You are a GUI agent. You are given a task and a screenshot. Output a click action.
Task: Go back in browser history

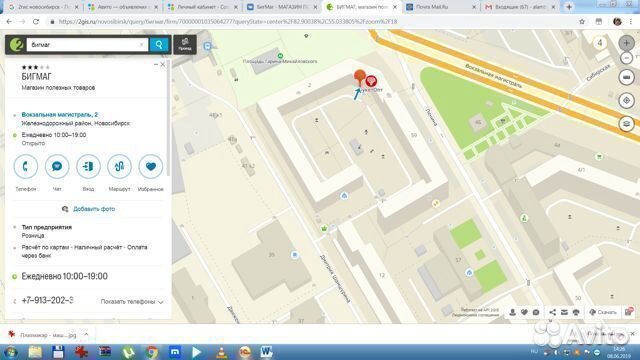pos(9,22)
